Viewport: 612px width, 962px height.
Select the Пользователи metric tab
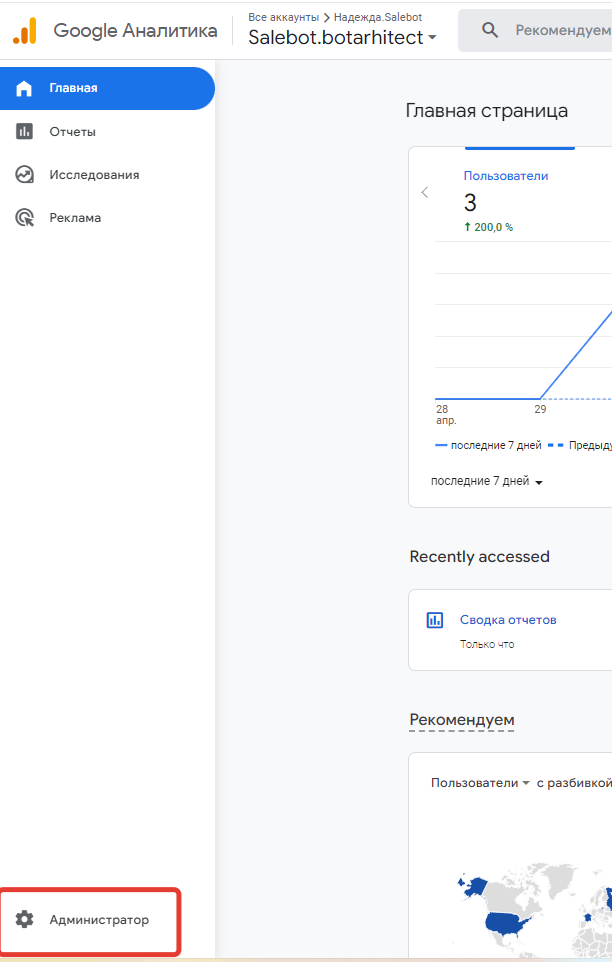(506, 176)
